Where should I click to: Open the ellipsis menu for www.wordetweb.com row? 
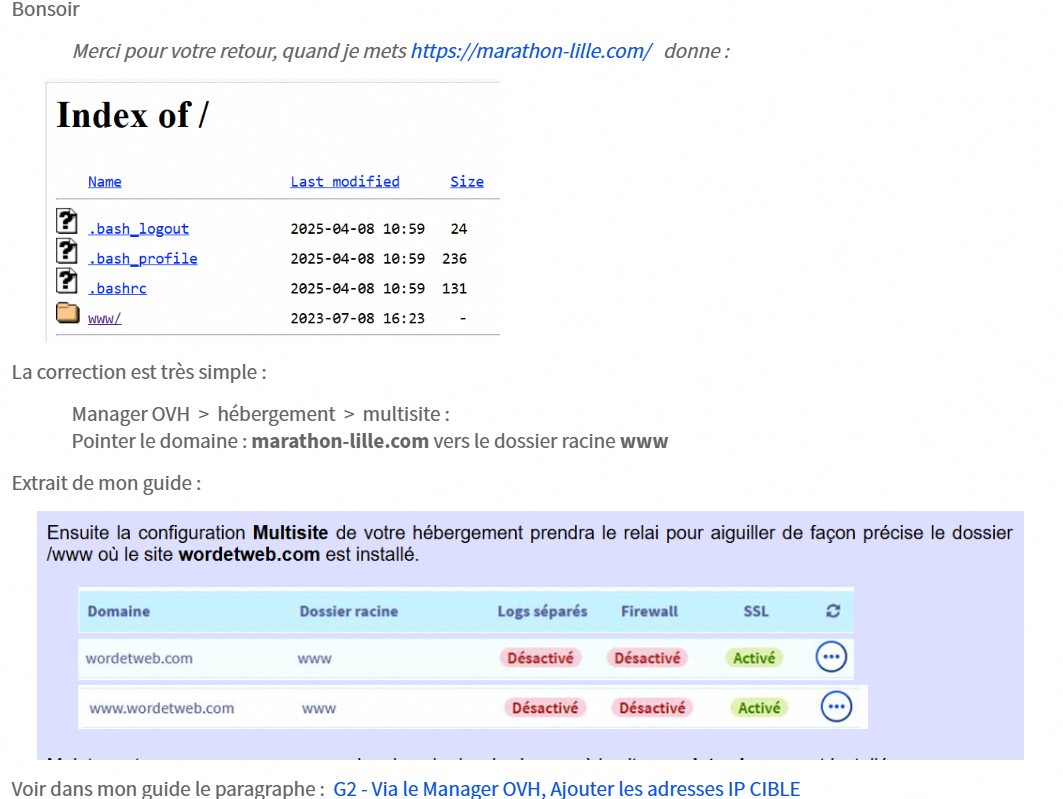point(836,707)
